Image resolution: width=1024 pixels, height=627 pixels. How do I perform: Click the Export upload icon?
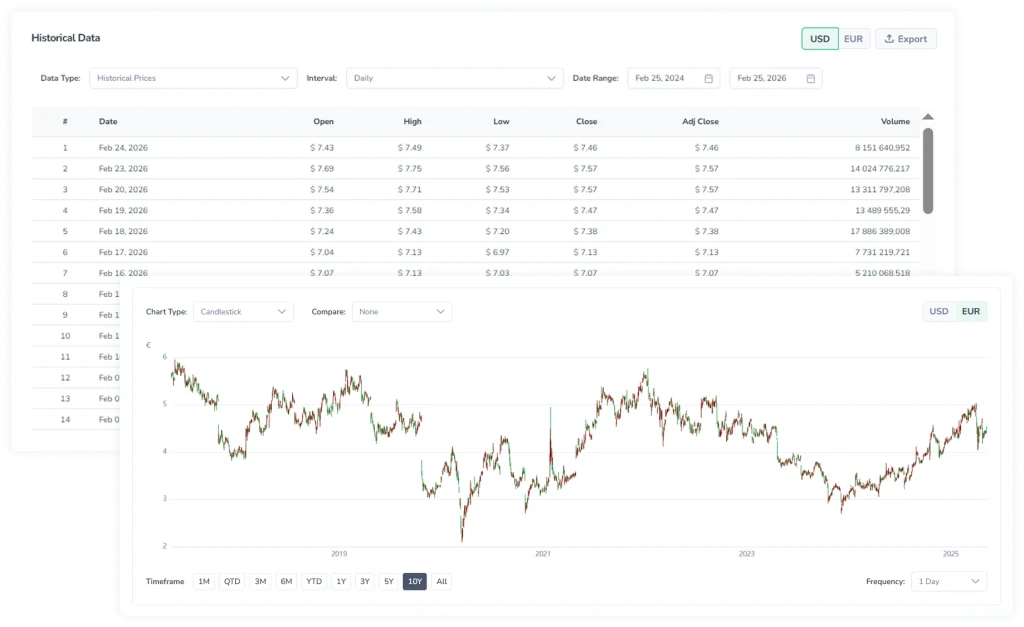(887, 38)
